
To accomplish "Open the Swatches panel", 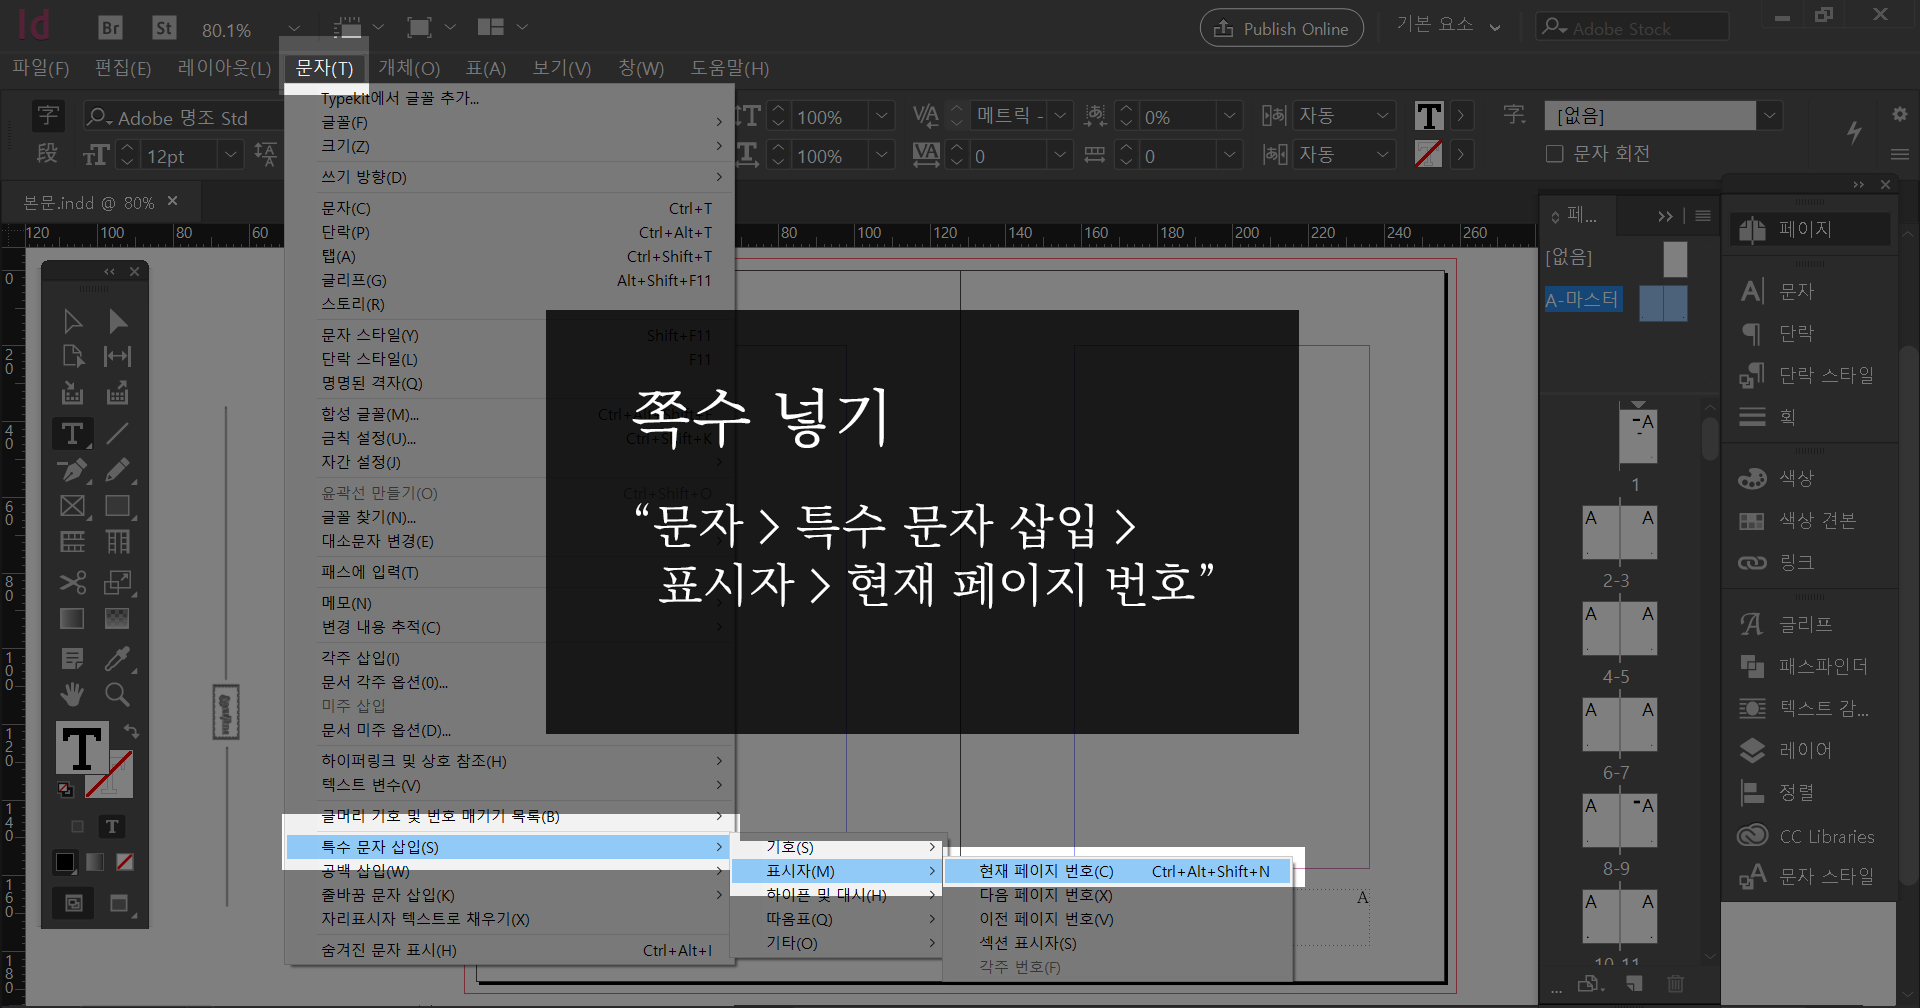I will (x=1797, y=520).
